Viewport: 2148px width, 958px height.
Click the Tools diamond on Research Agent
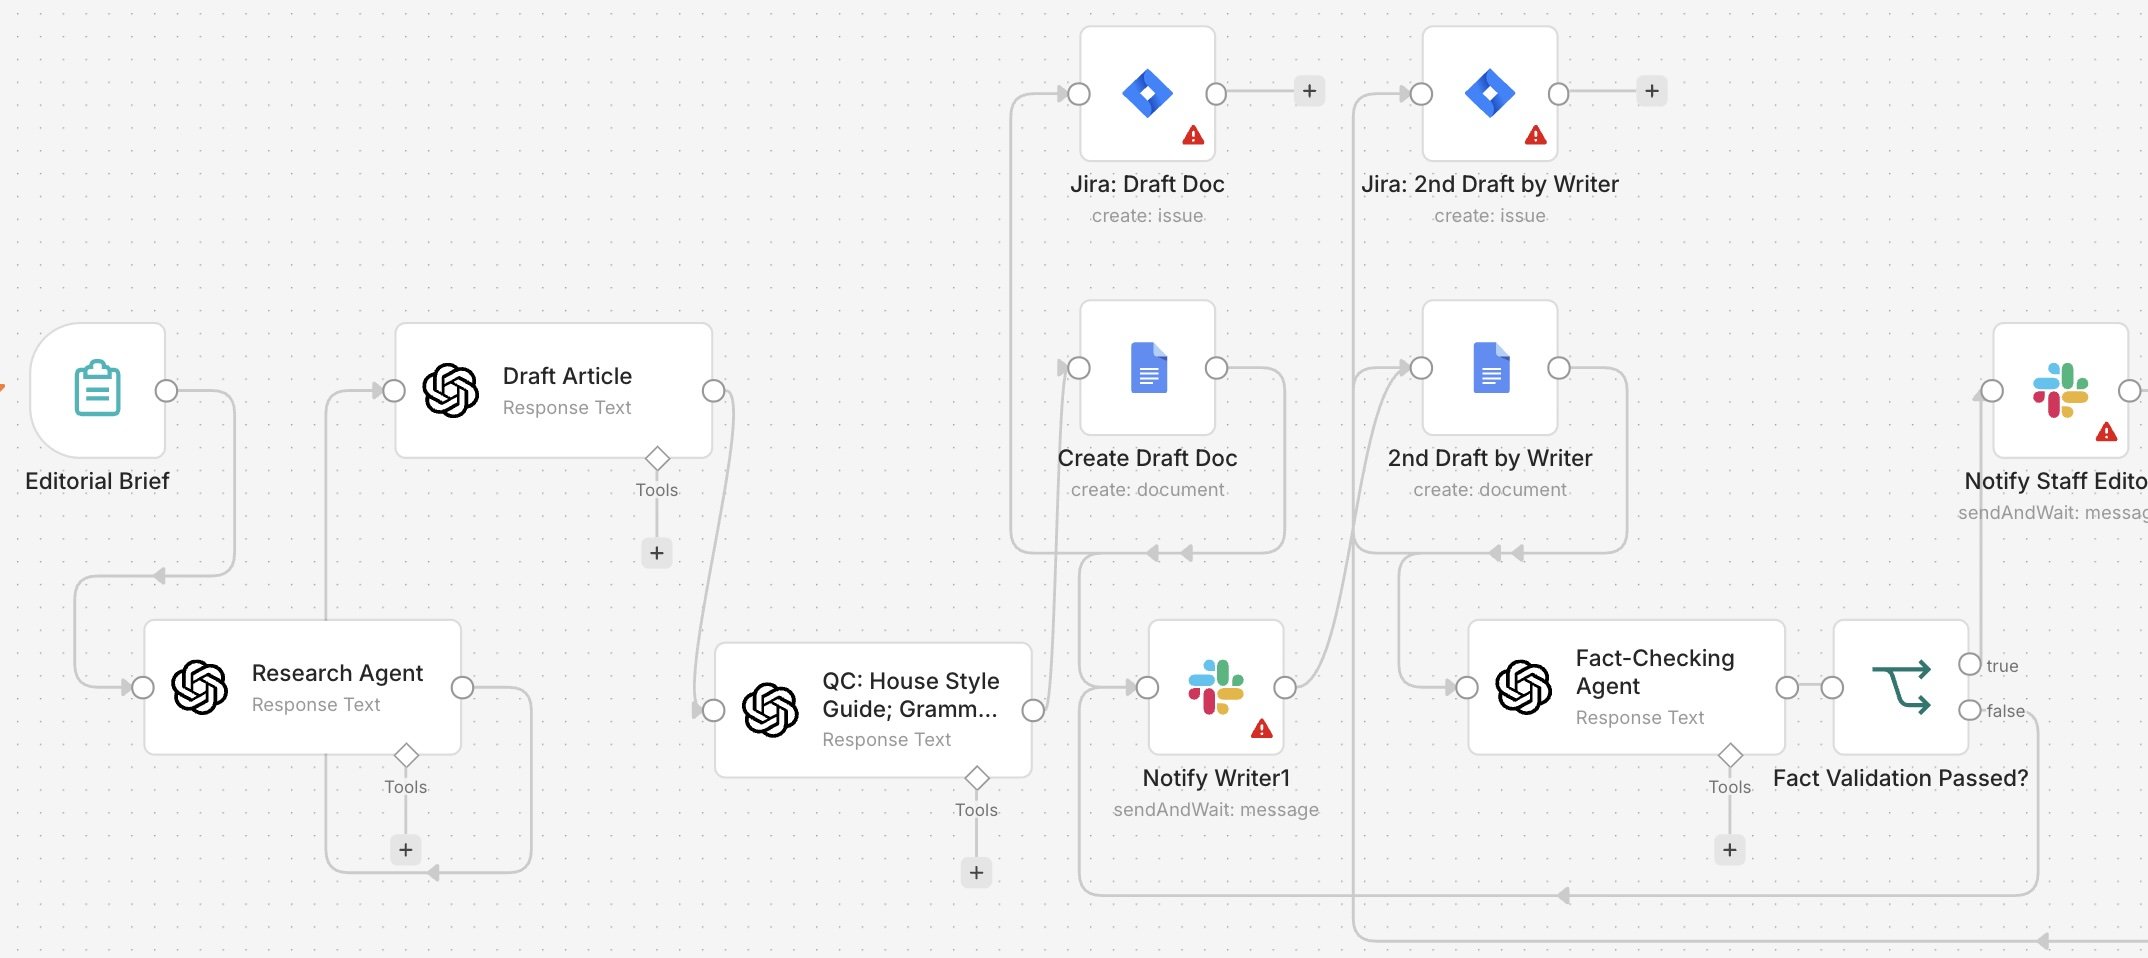tap(406, 755)
